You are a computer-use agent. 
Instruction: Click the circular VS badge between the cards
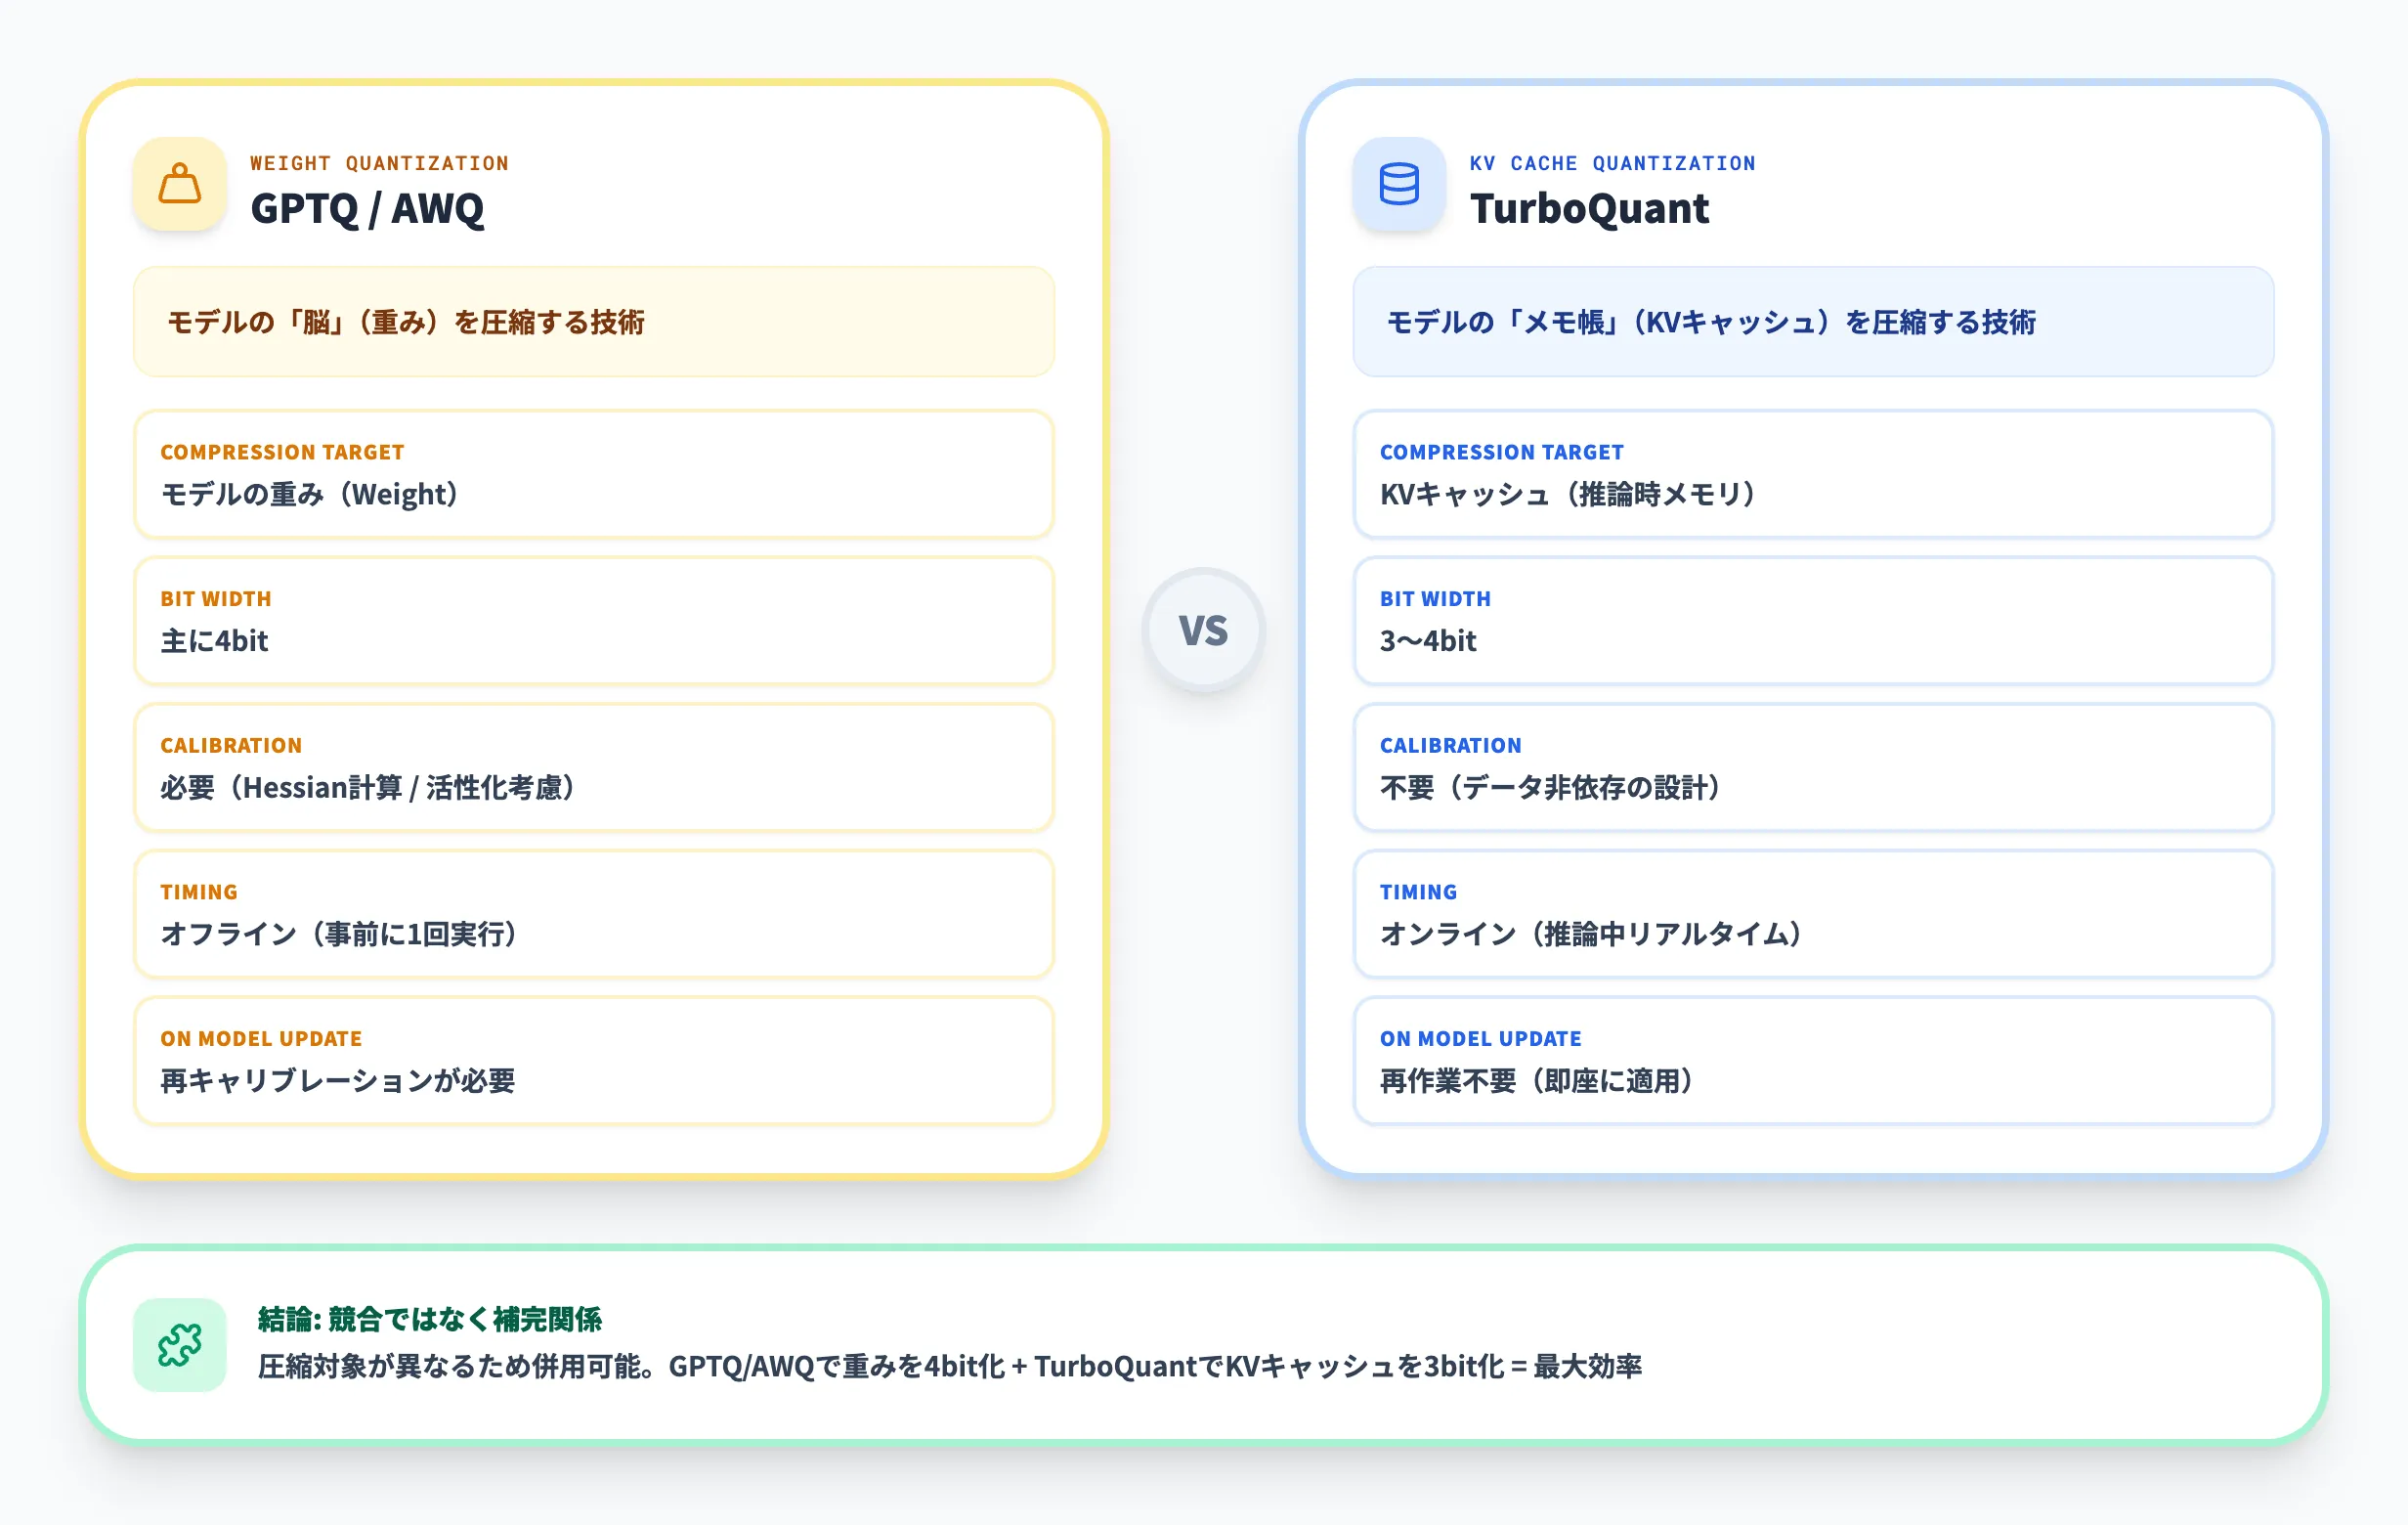click(x=1205, y=631)
